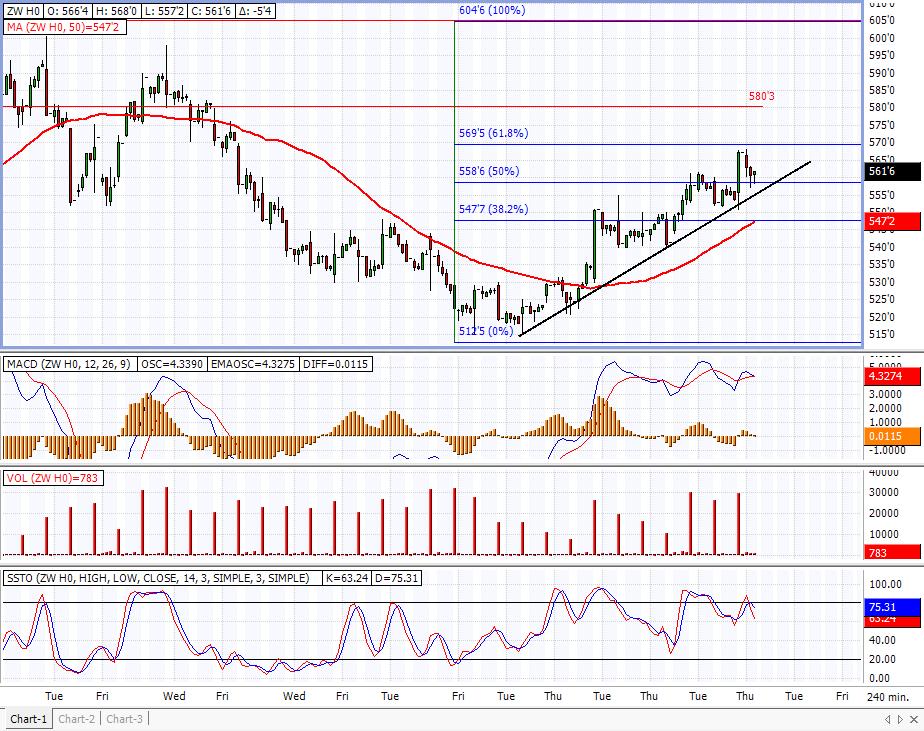
Task: Click the 240 min. timeframe label
Action: coord(887,696)
